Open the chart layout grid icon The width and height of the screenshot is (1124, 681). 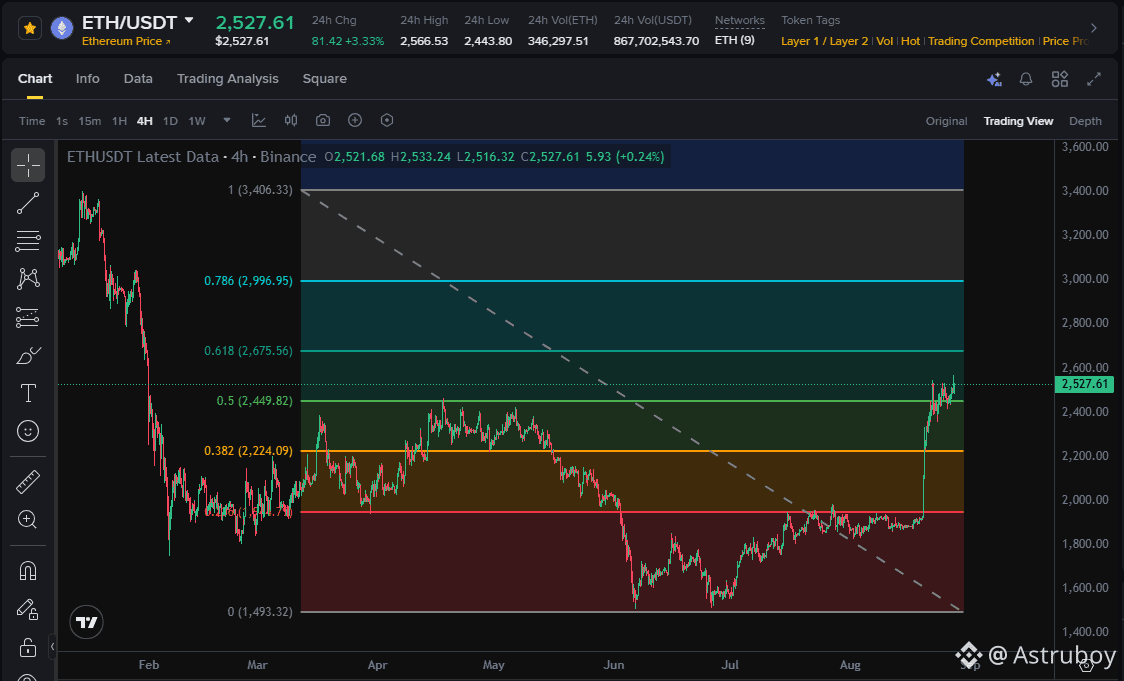point(1059,80)
